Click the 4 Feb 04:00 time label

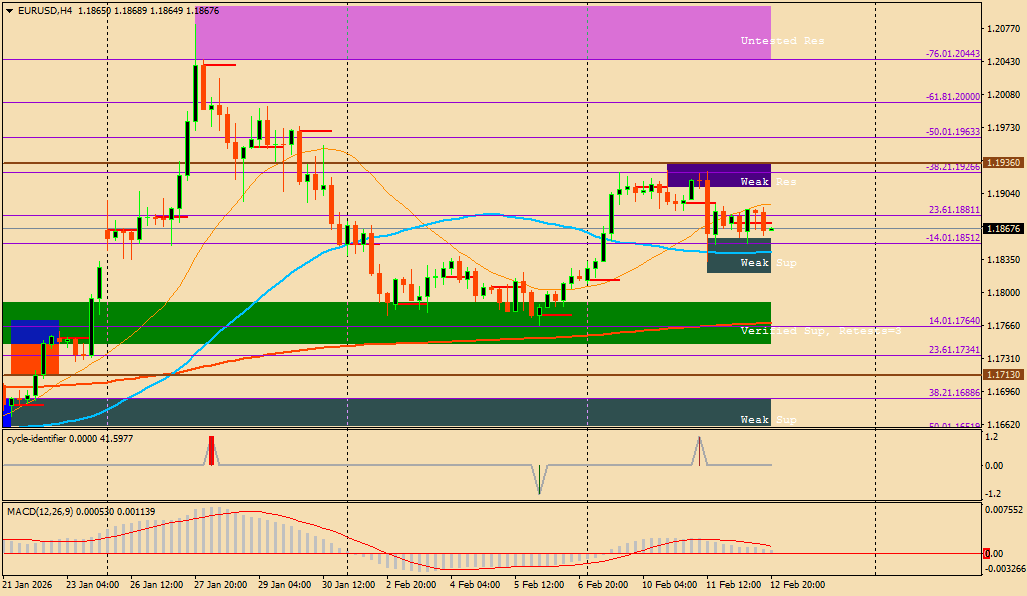coord(475,584)
